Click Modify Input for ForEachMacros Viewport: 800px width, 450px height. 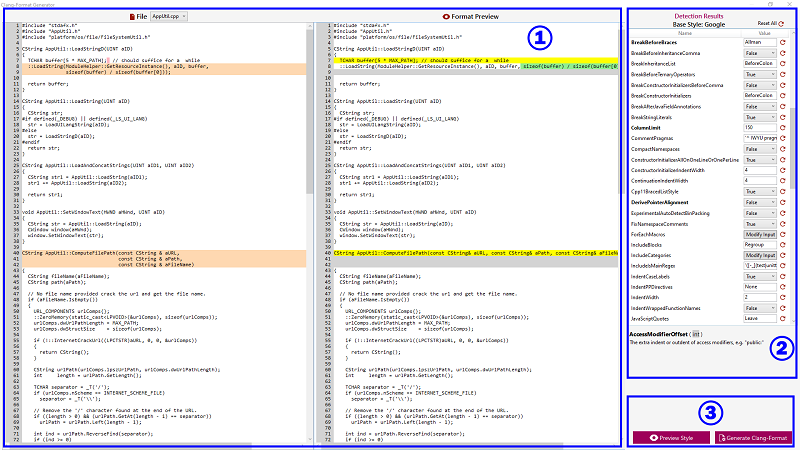click(760, 234)
